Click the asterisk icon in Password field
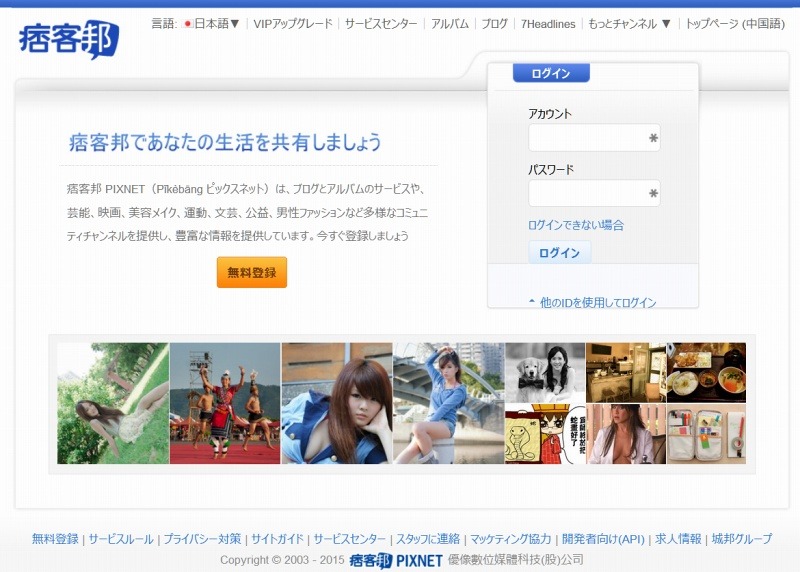 [653, 194]
